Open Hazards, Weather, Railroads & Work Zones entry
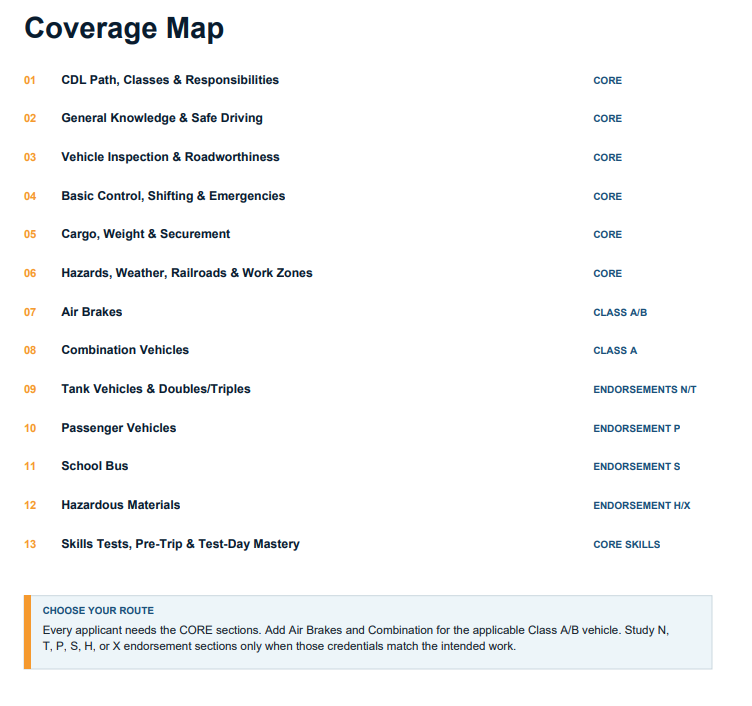The height and width of the screenshot is (706, 752). point(187,273)
